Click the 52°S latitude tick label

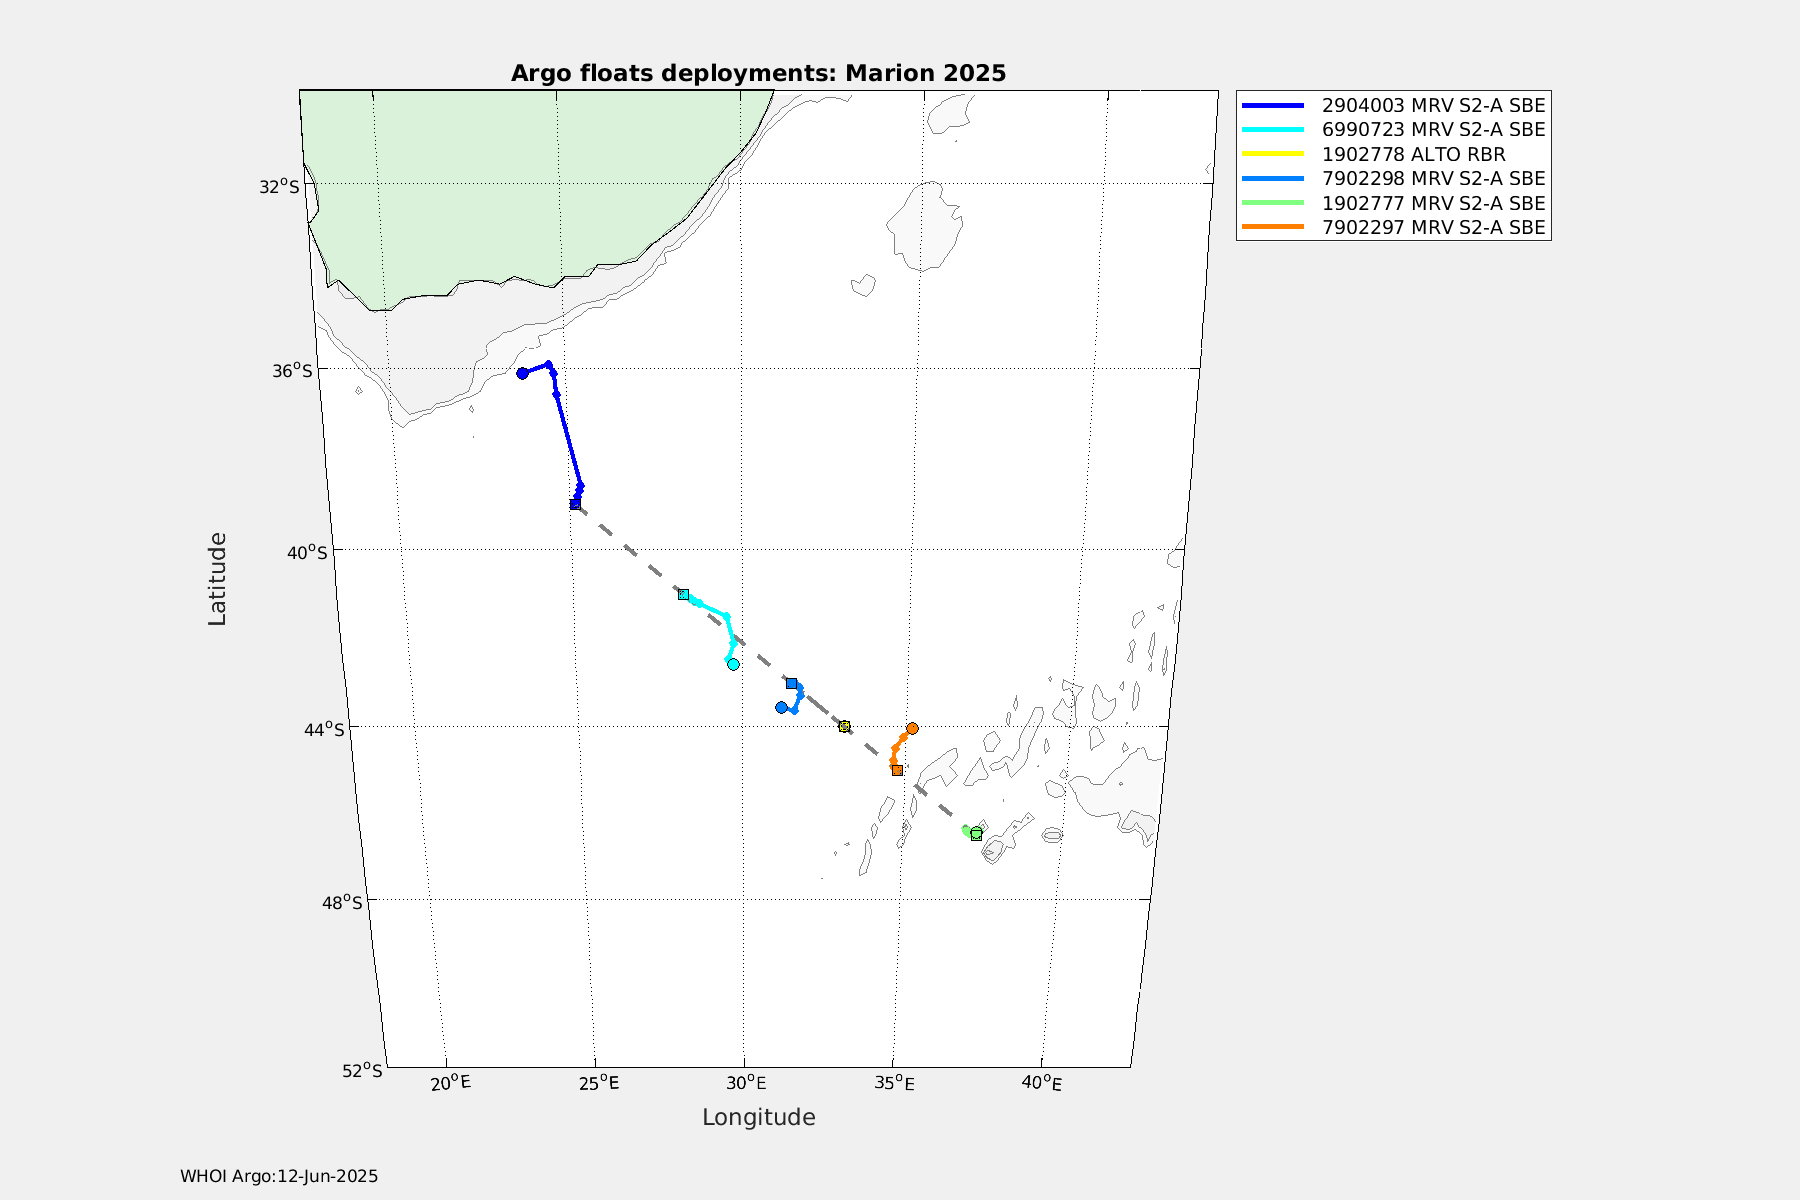tap(362, 1070)
